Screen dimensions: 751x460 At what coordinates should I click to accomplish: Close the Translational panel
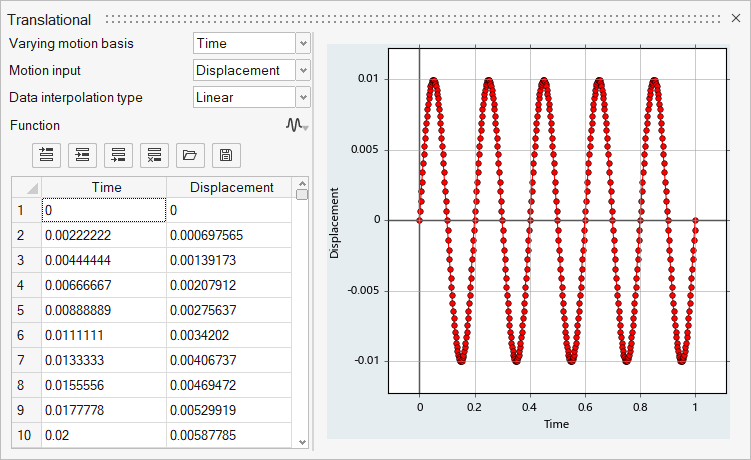click(x=736, y=19)
